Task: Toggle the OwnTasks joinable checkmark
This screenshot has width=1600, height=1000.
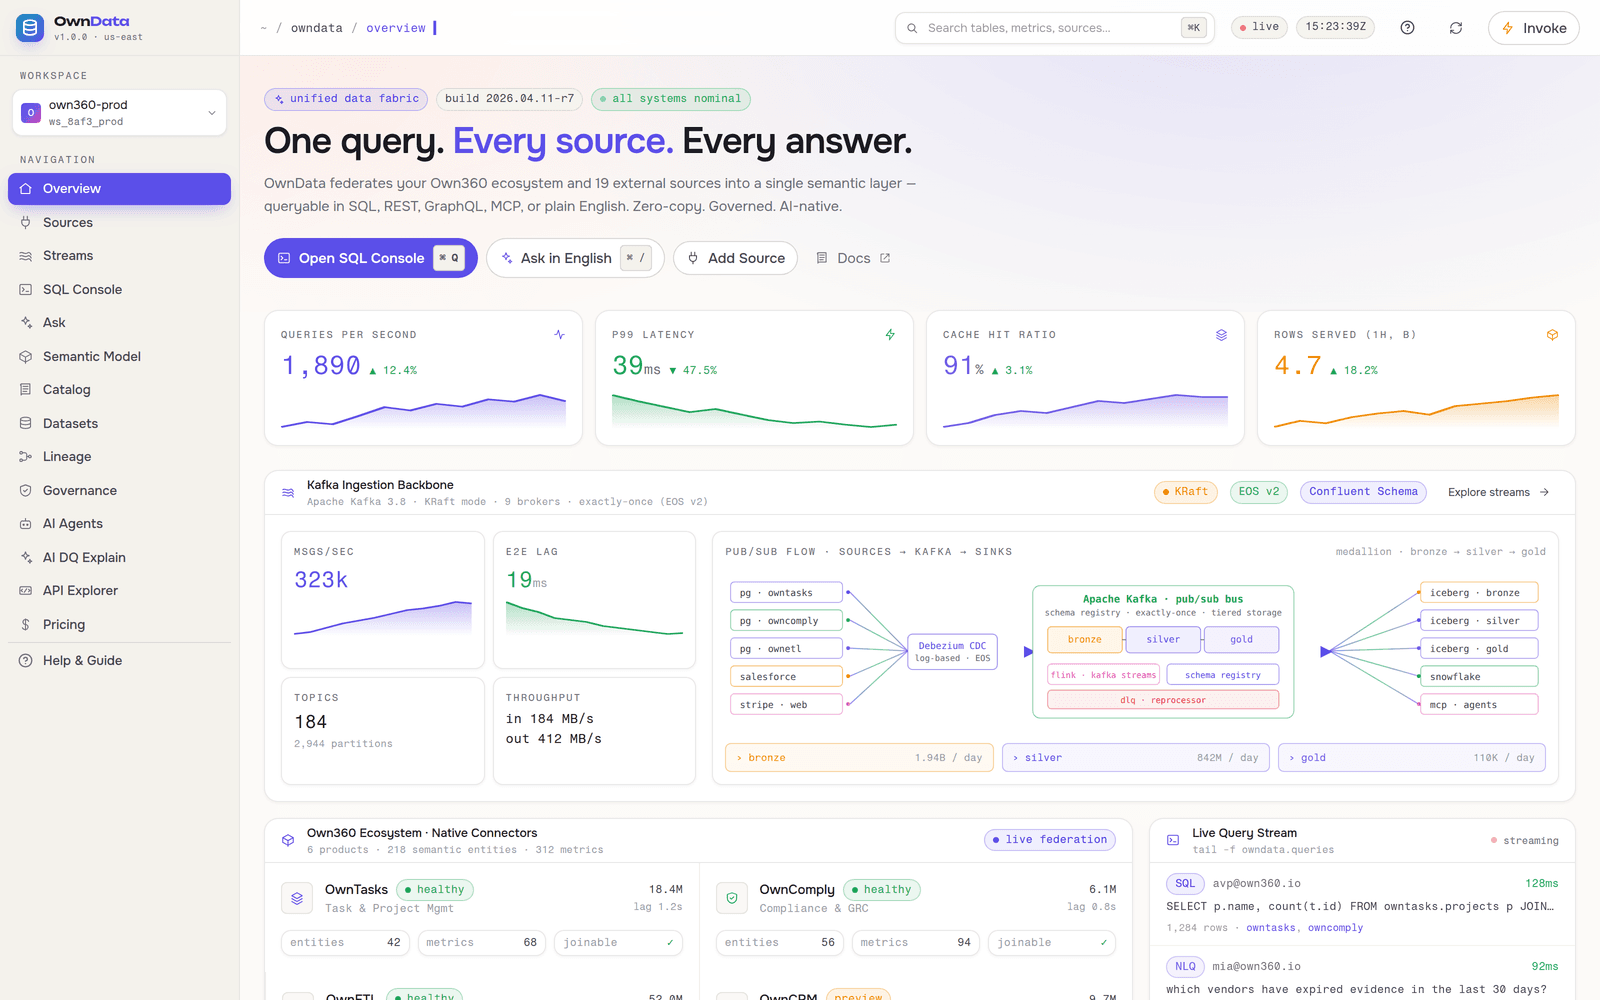Action: point(670,943)
